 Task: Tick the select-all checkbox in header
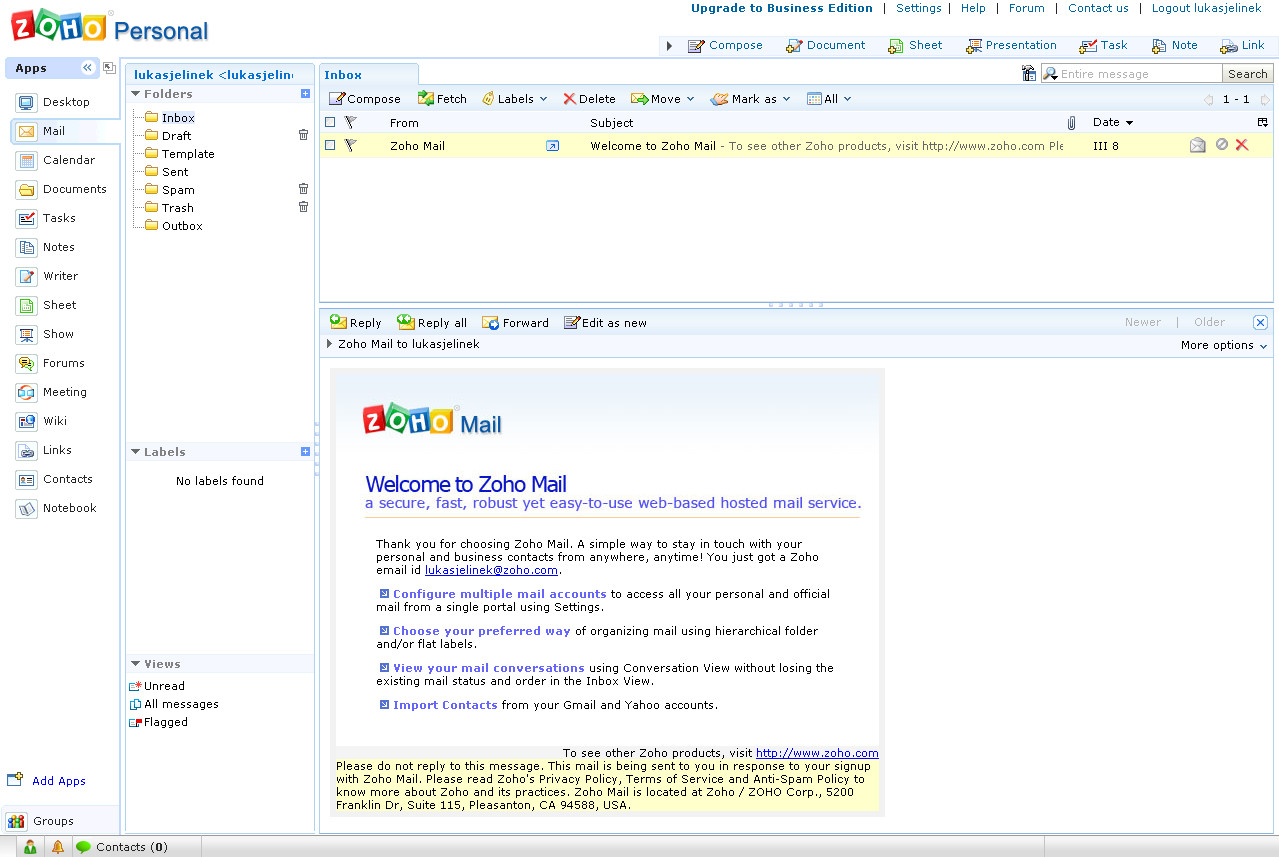tap(330, 122)
